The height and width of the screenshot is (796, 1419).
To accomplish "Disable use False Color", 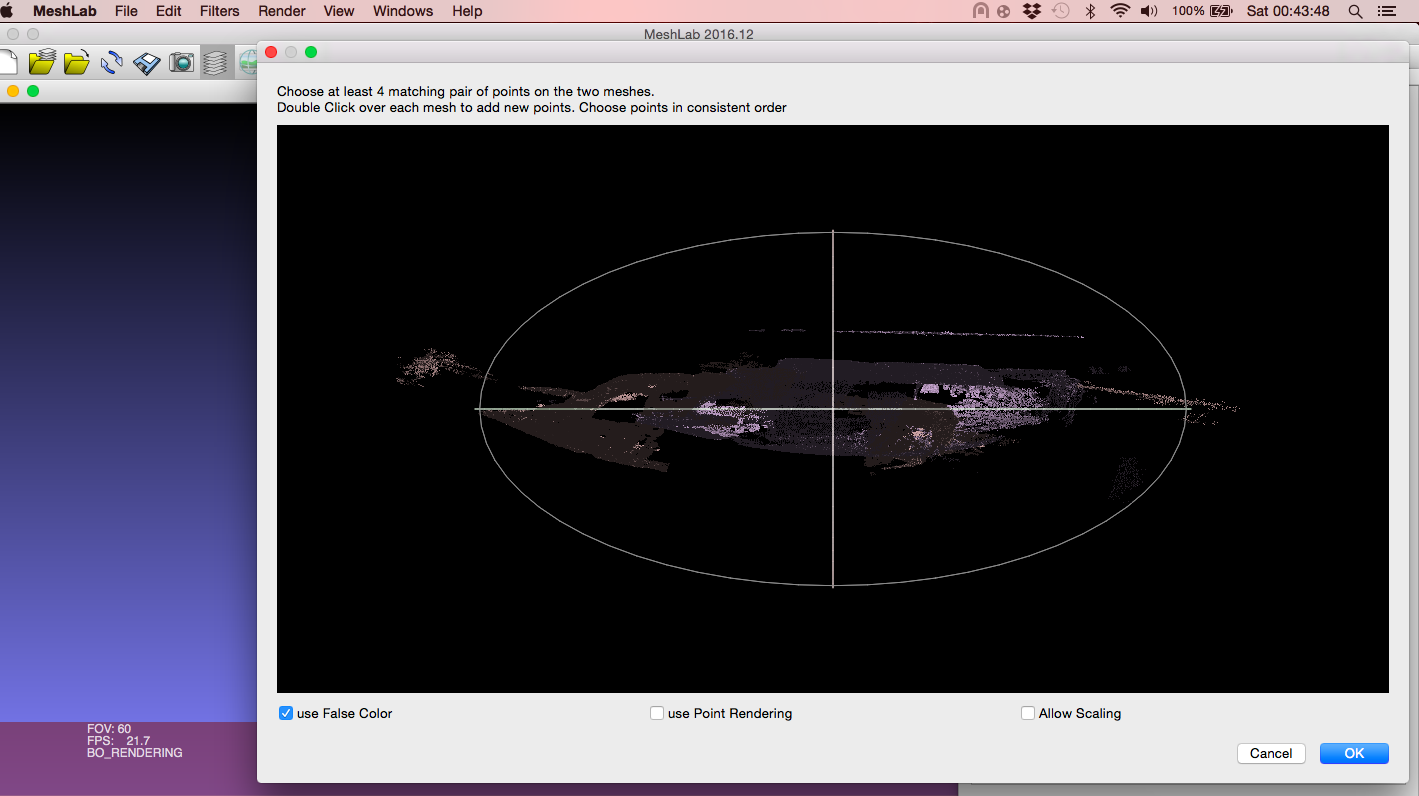I will tap(286, 713).
